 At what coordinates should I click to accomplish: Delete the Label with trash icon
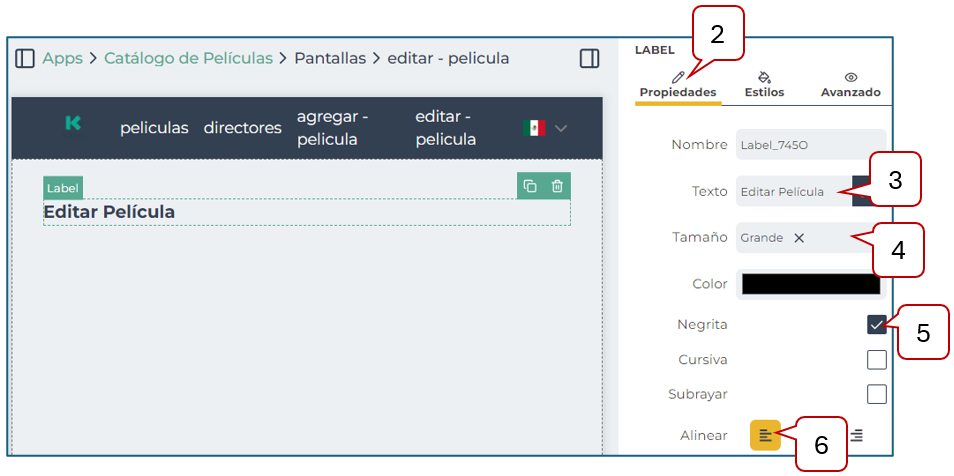[x=558, y=186]
